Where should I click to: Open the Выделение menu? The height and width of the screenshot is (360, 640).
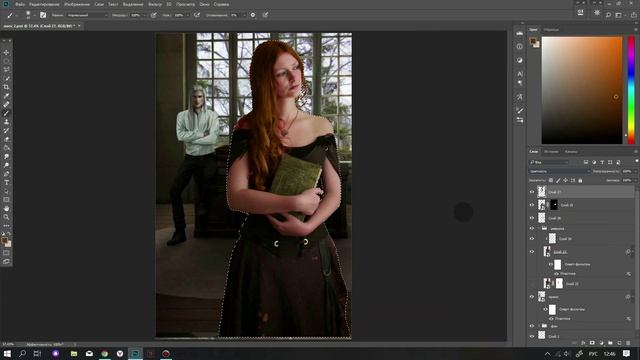coord(133,4)
